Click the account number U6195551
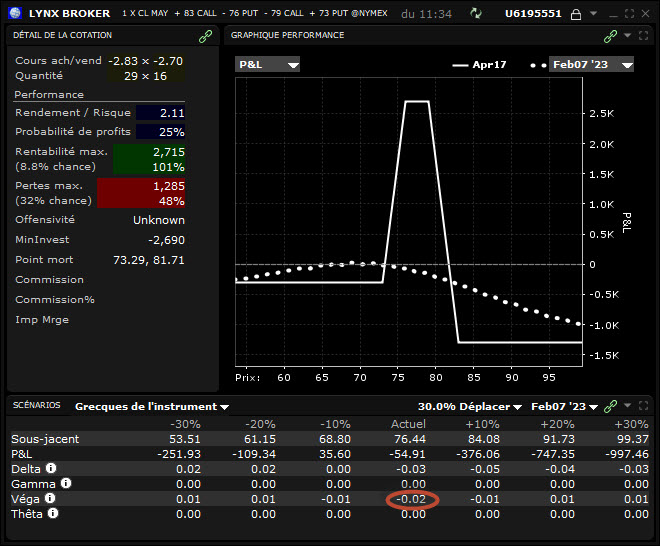 pyautogui.click(x=533, y=13)
